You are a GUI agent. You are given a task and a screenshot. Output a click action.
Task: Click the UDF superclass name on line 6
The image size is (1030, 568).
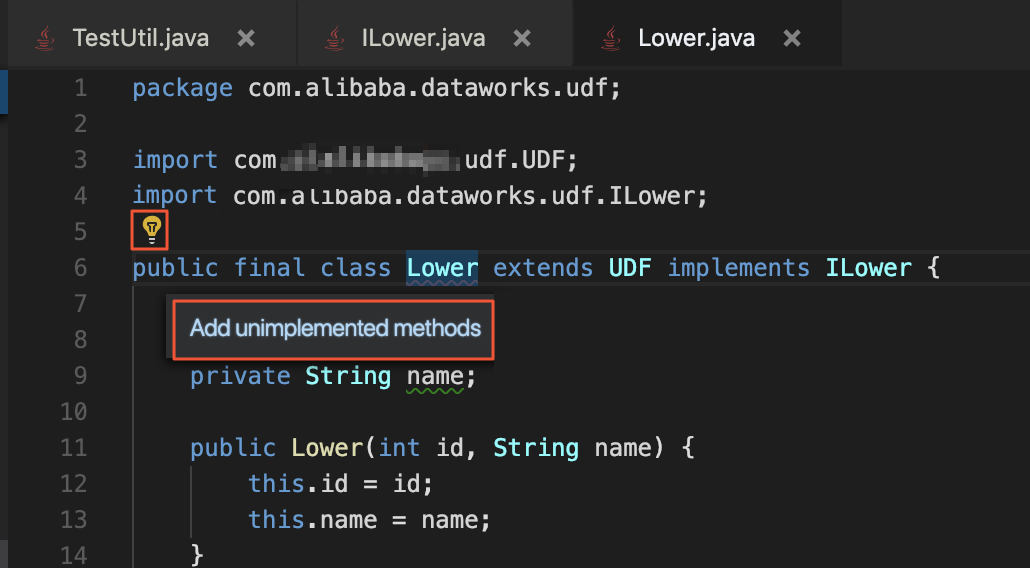pyautogui.click(x=630, y=268)
